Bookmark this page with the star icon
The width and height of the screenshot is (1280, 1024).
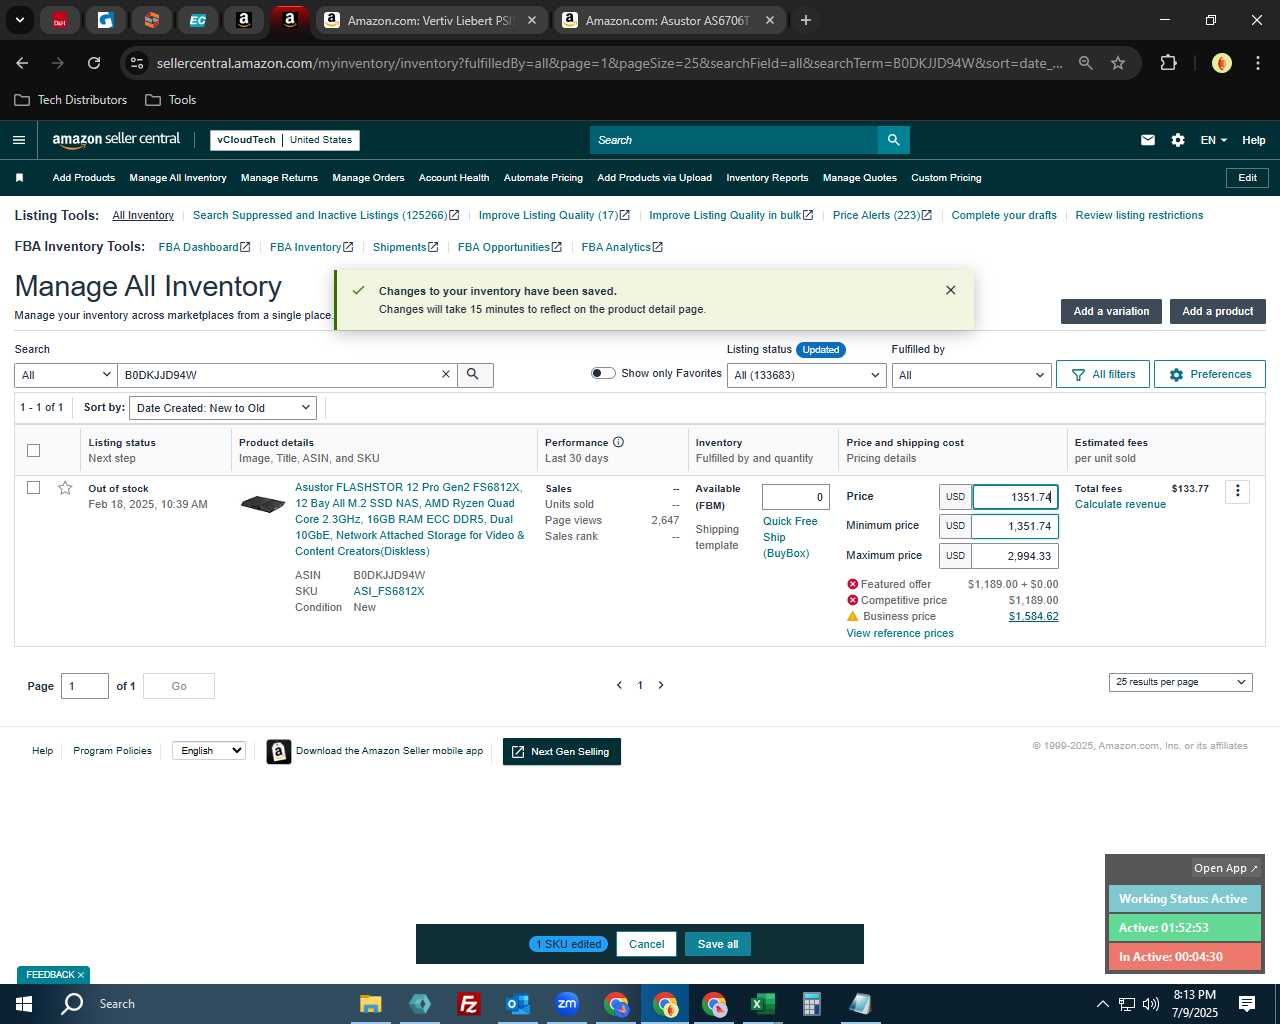point(1118,63)
